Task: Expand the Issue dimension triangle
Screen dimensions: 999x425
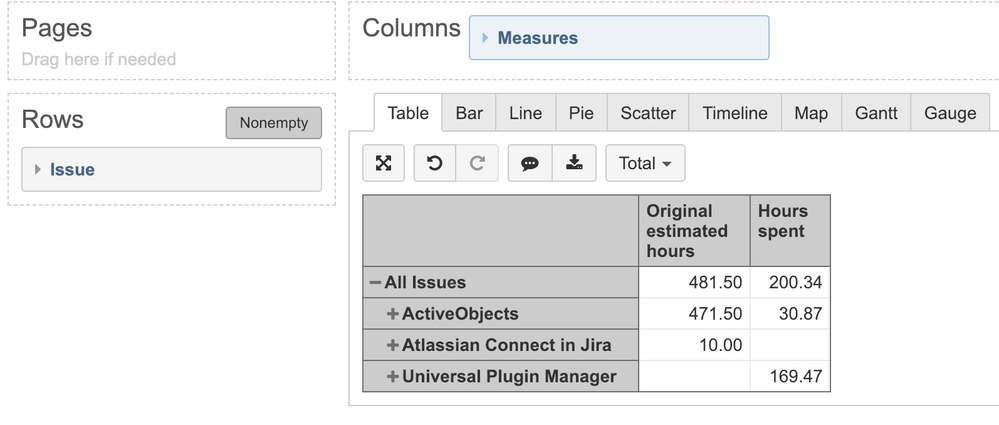Action: [x=38, y=169]
